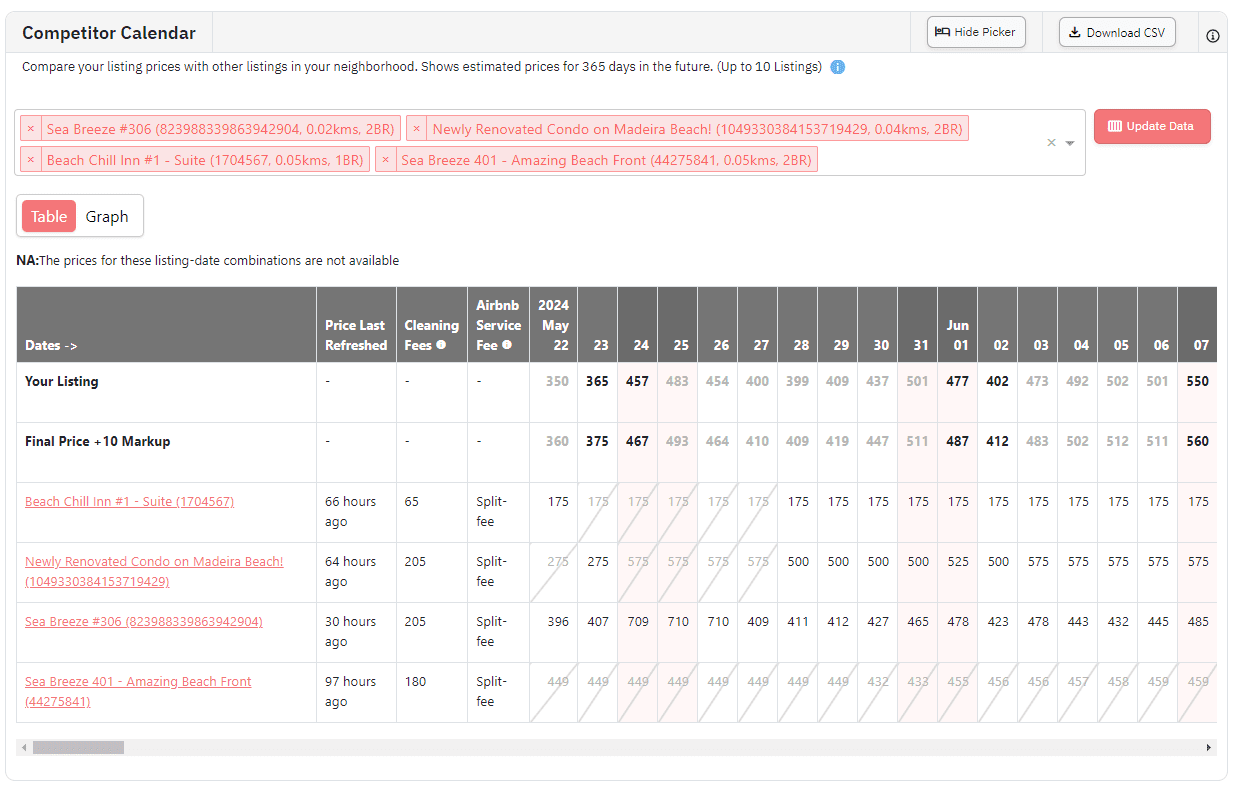Click the scrollbar right arrow
The height and width of the screenshot is (790, 1236).
click(1209, 747)
